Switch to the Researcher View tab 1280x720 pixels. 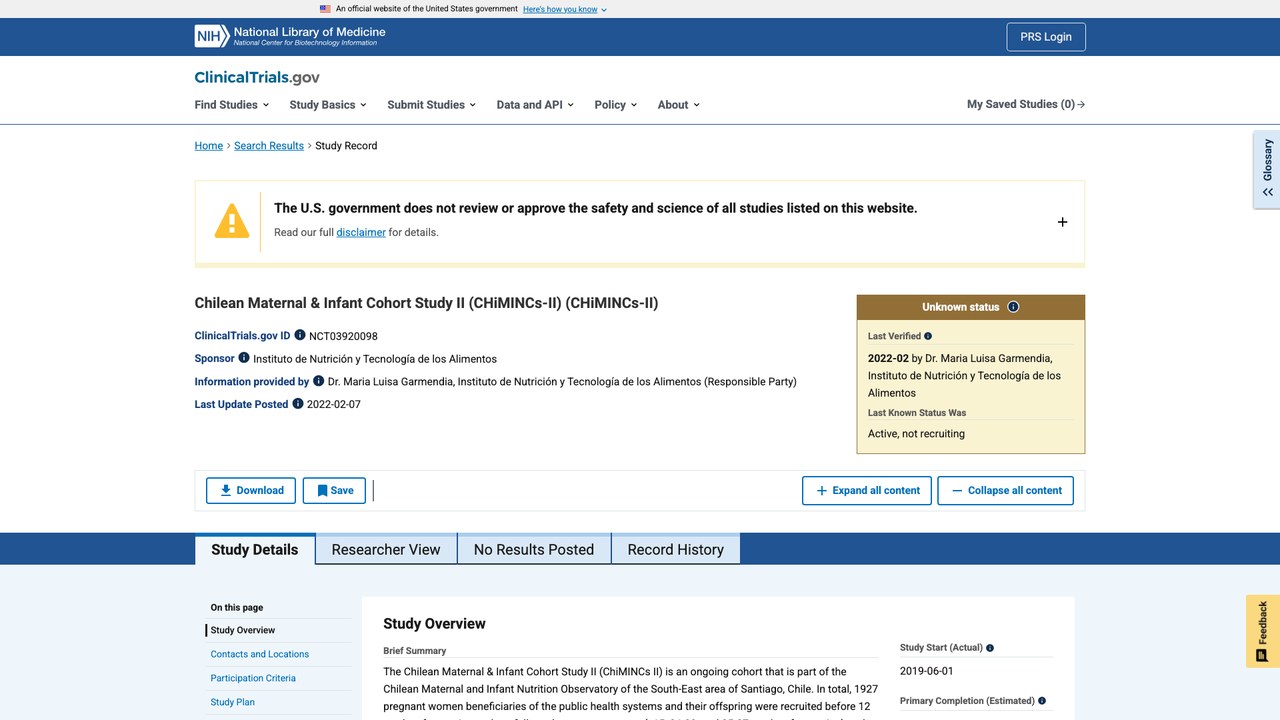click(386, 549)
